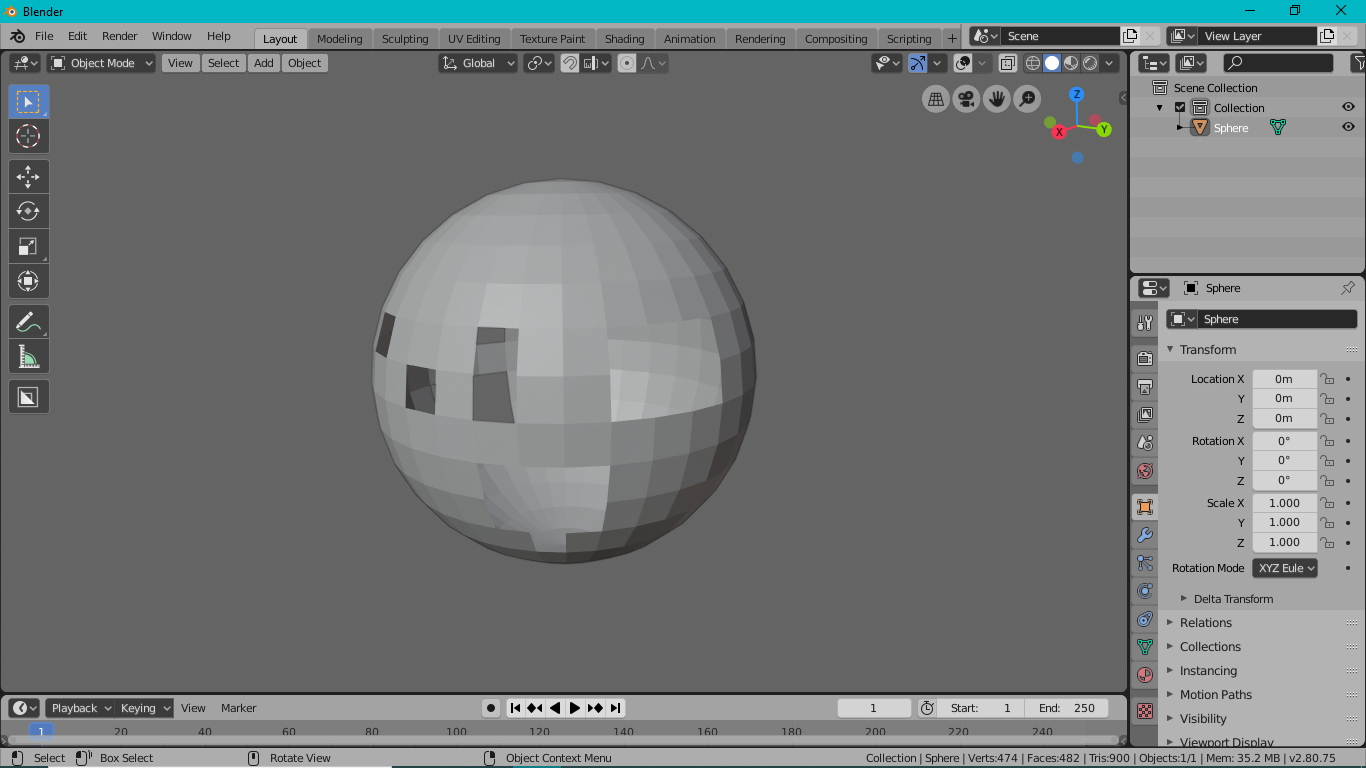
Task: Toggle proportional editing
Action: tap(627, 63)
